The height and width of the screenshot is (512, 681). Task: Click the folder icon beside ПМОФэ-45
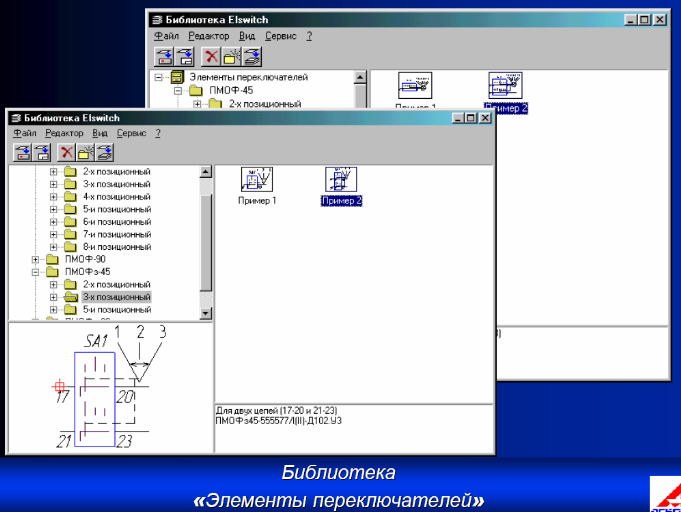53,272
